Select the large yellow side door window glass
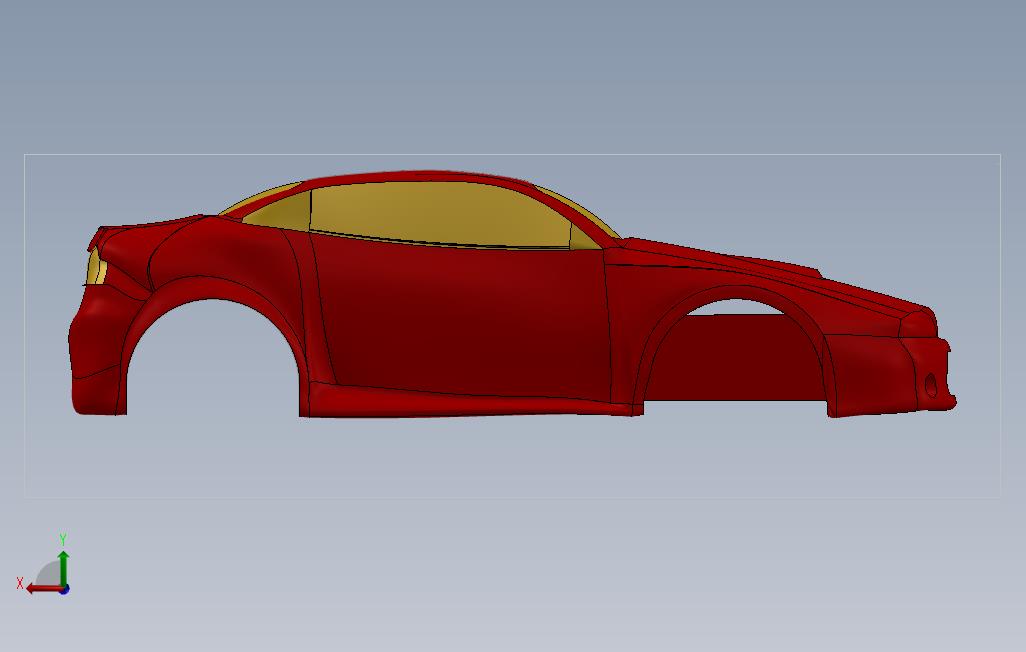 (x=438, y=213)
